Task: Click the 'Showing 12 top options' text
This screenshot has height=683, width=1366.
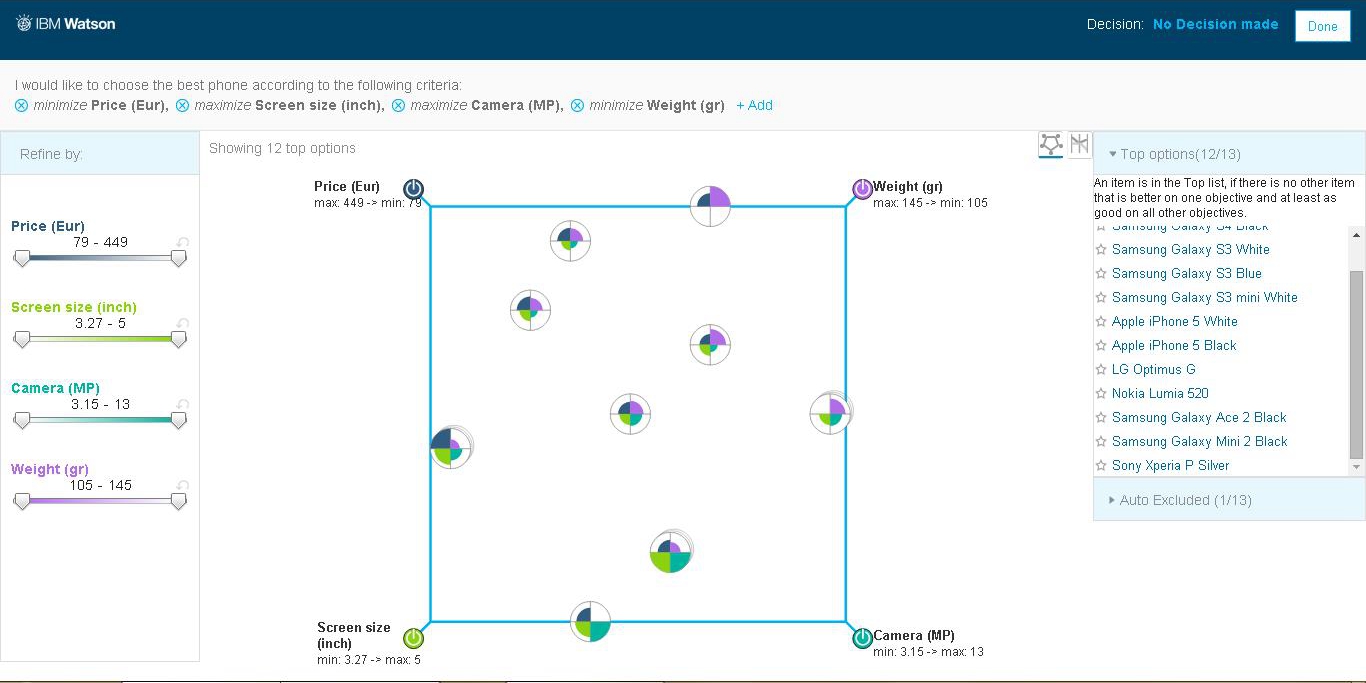Action: tap(282, 148)
